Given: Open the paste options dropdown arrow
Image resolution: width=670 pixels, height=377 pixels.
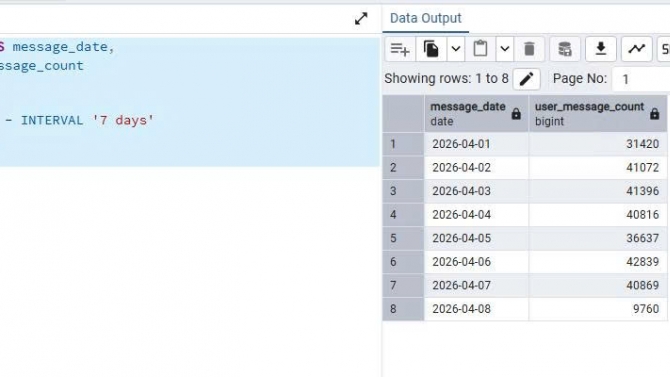Looking at the screenshot, I should pyautogui.click(x=505, y=49).
